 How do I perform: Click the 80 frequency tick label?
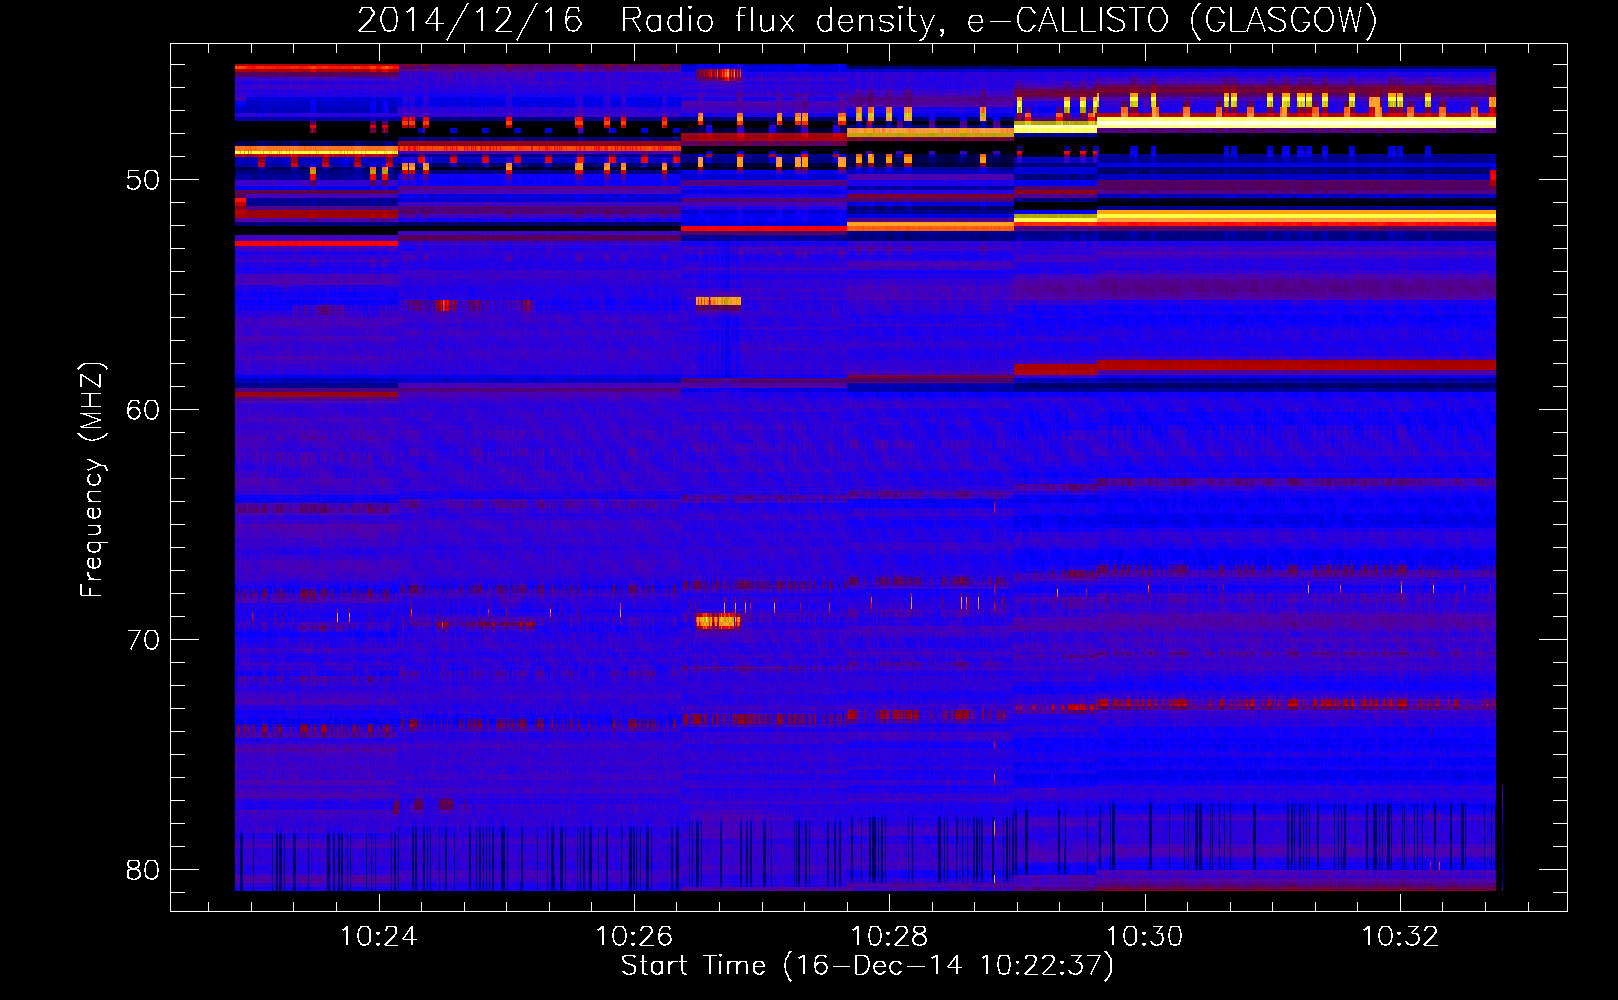(143, 870)
